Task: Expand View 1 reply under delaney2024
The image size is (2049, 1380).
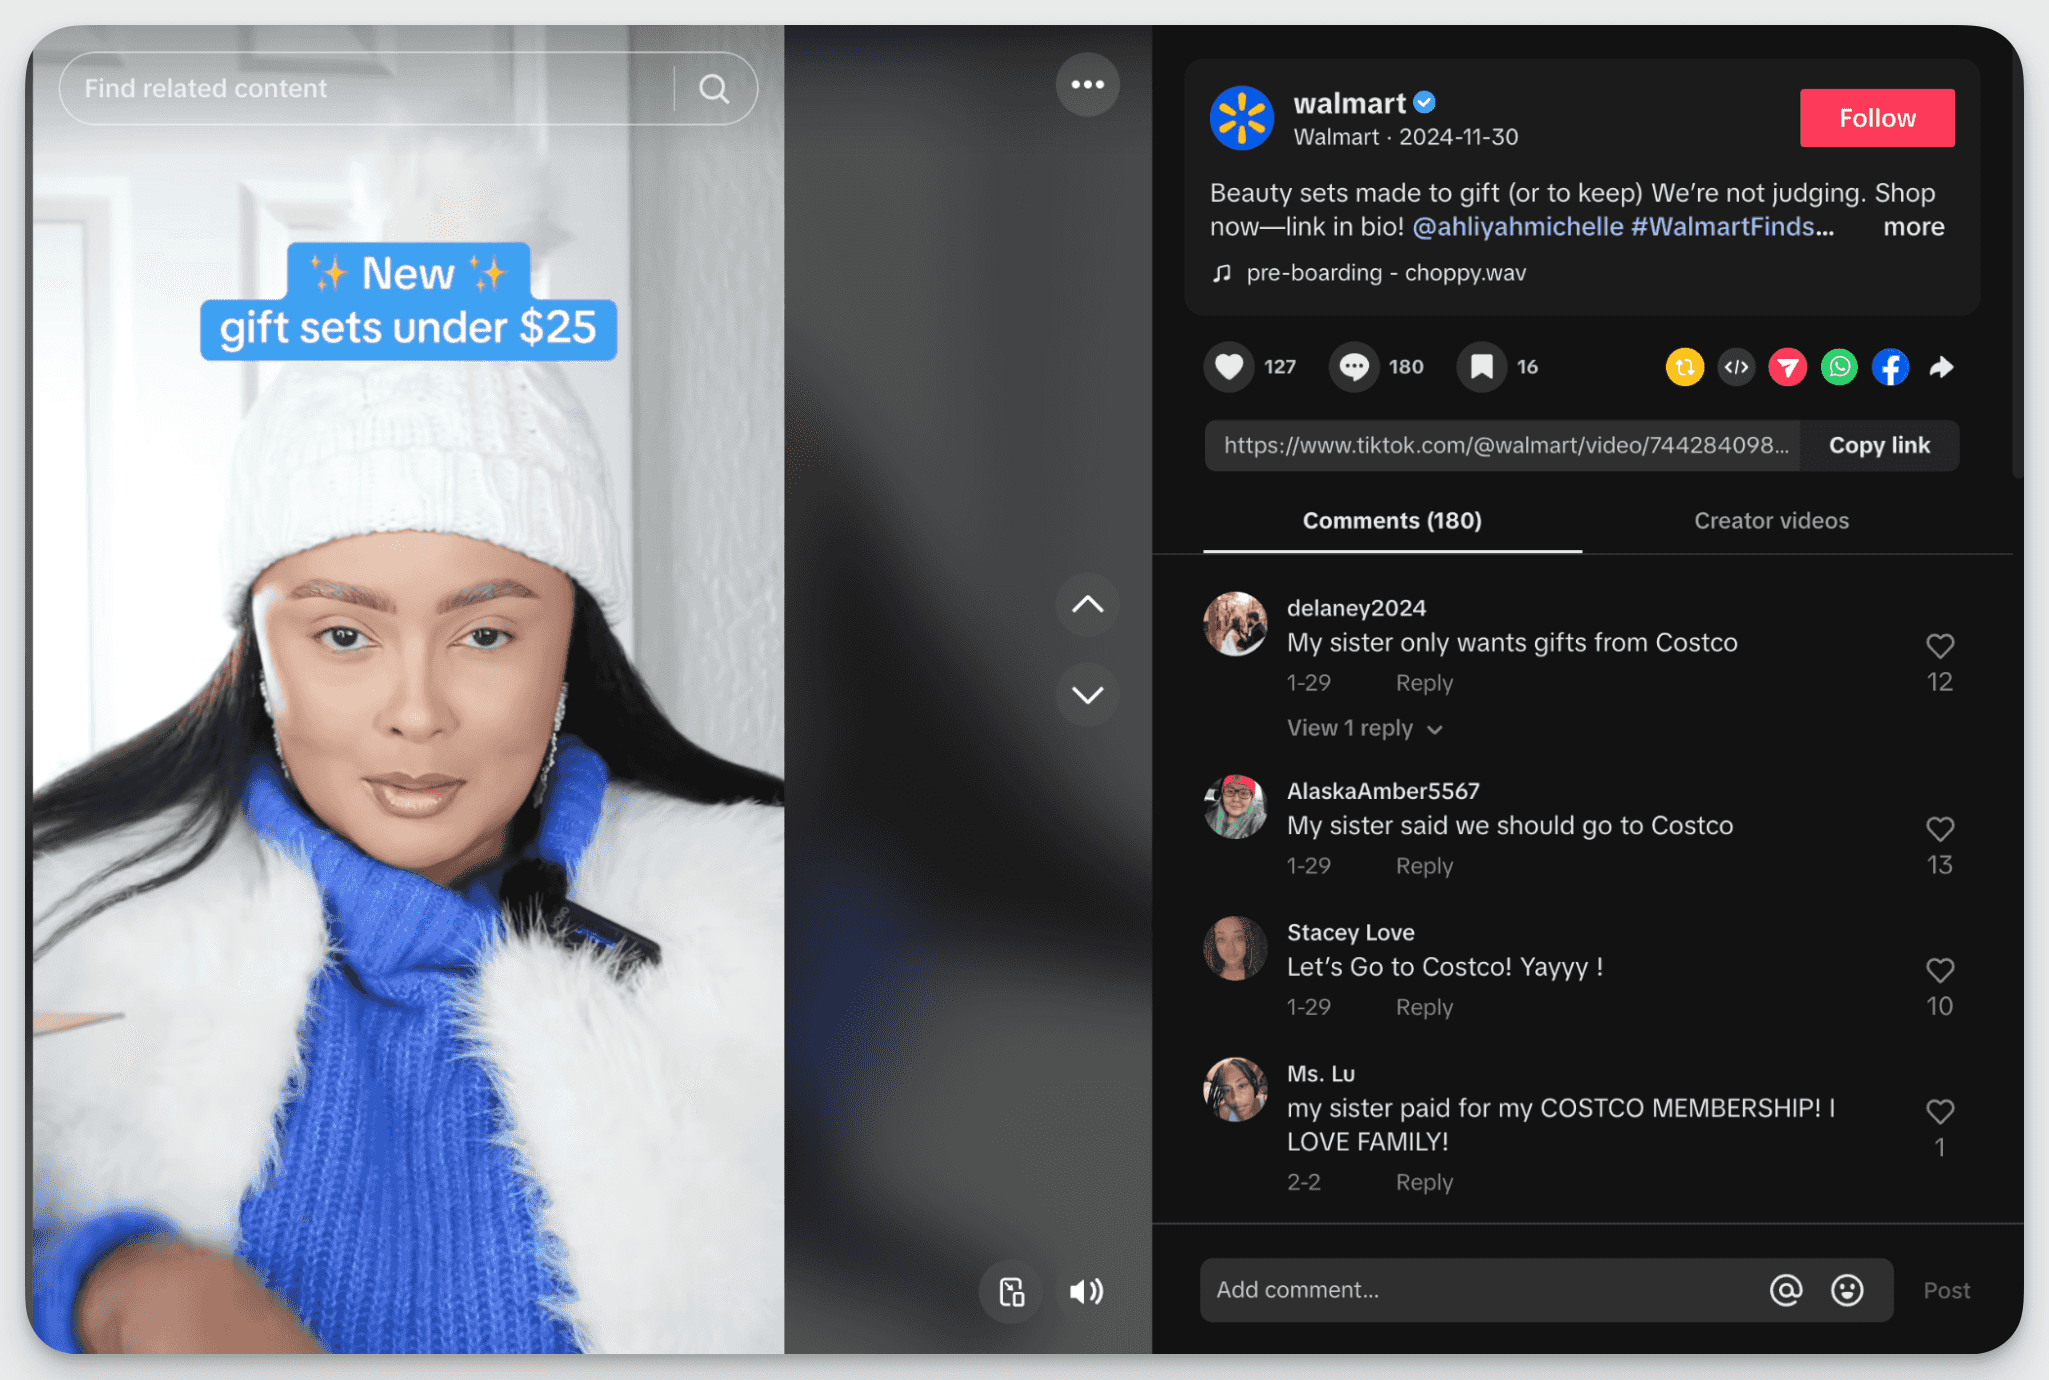Action: coord(1364,728)
